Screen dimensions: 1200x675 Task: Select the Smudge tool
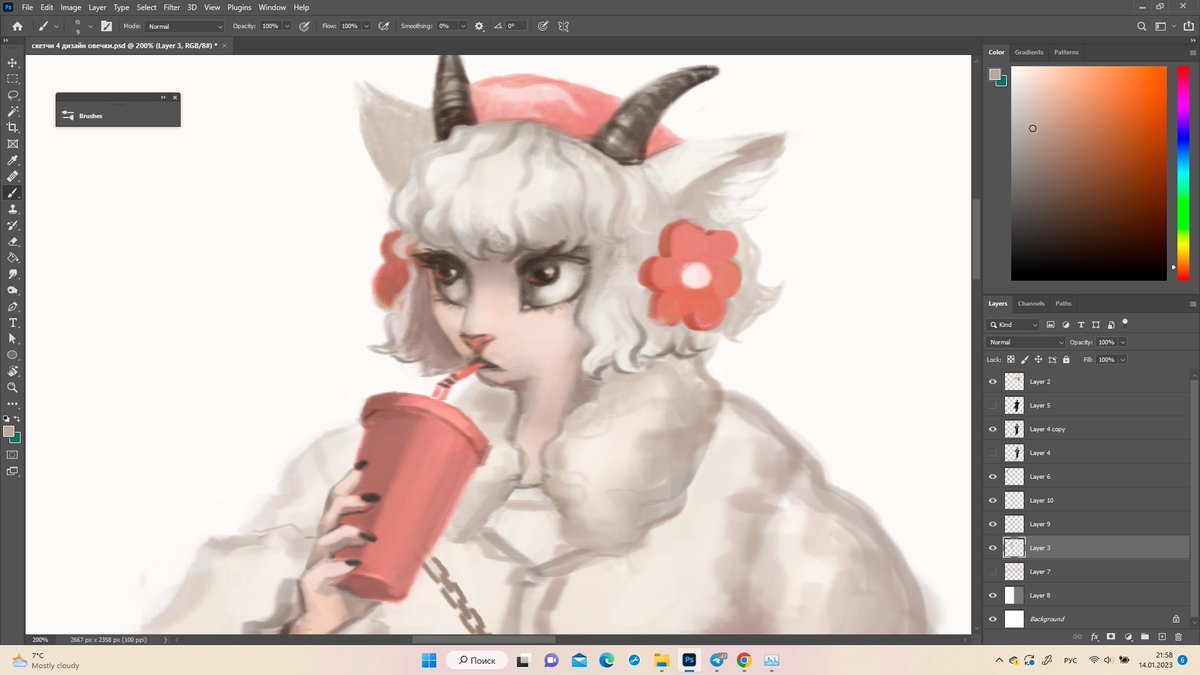[x=13, y=273]
